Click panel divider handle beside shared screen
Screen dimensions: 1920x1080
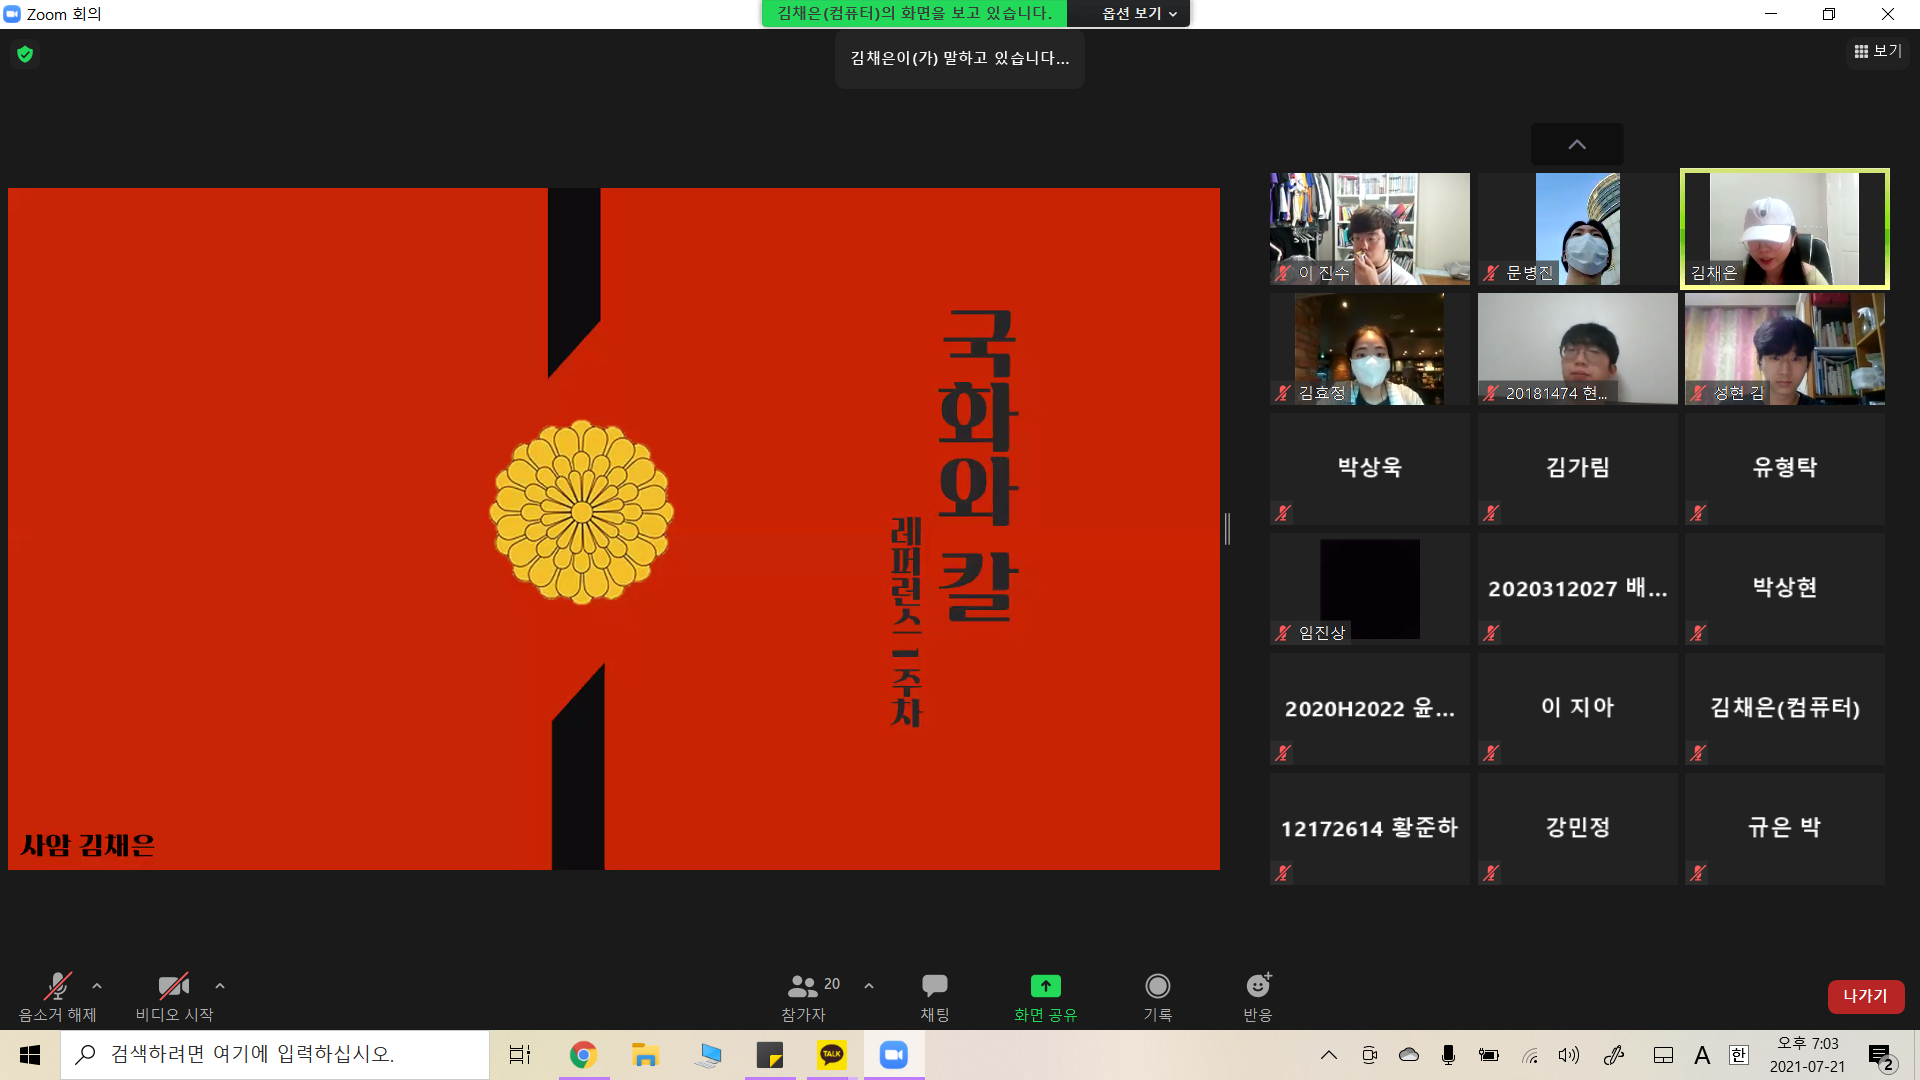(x=1227, y=528)
